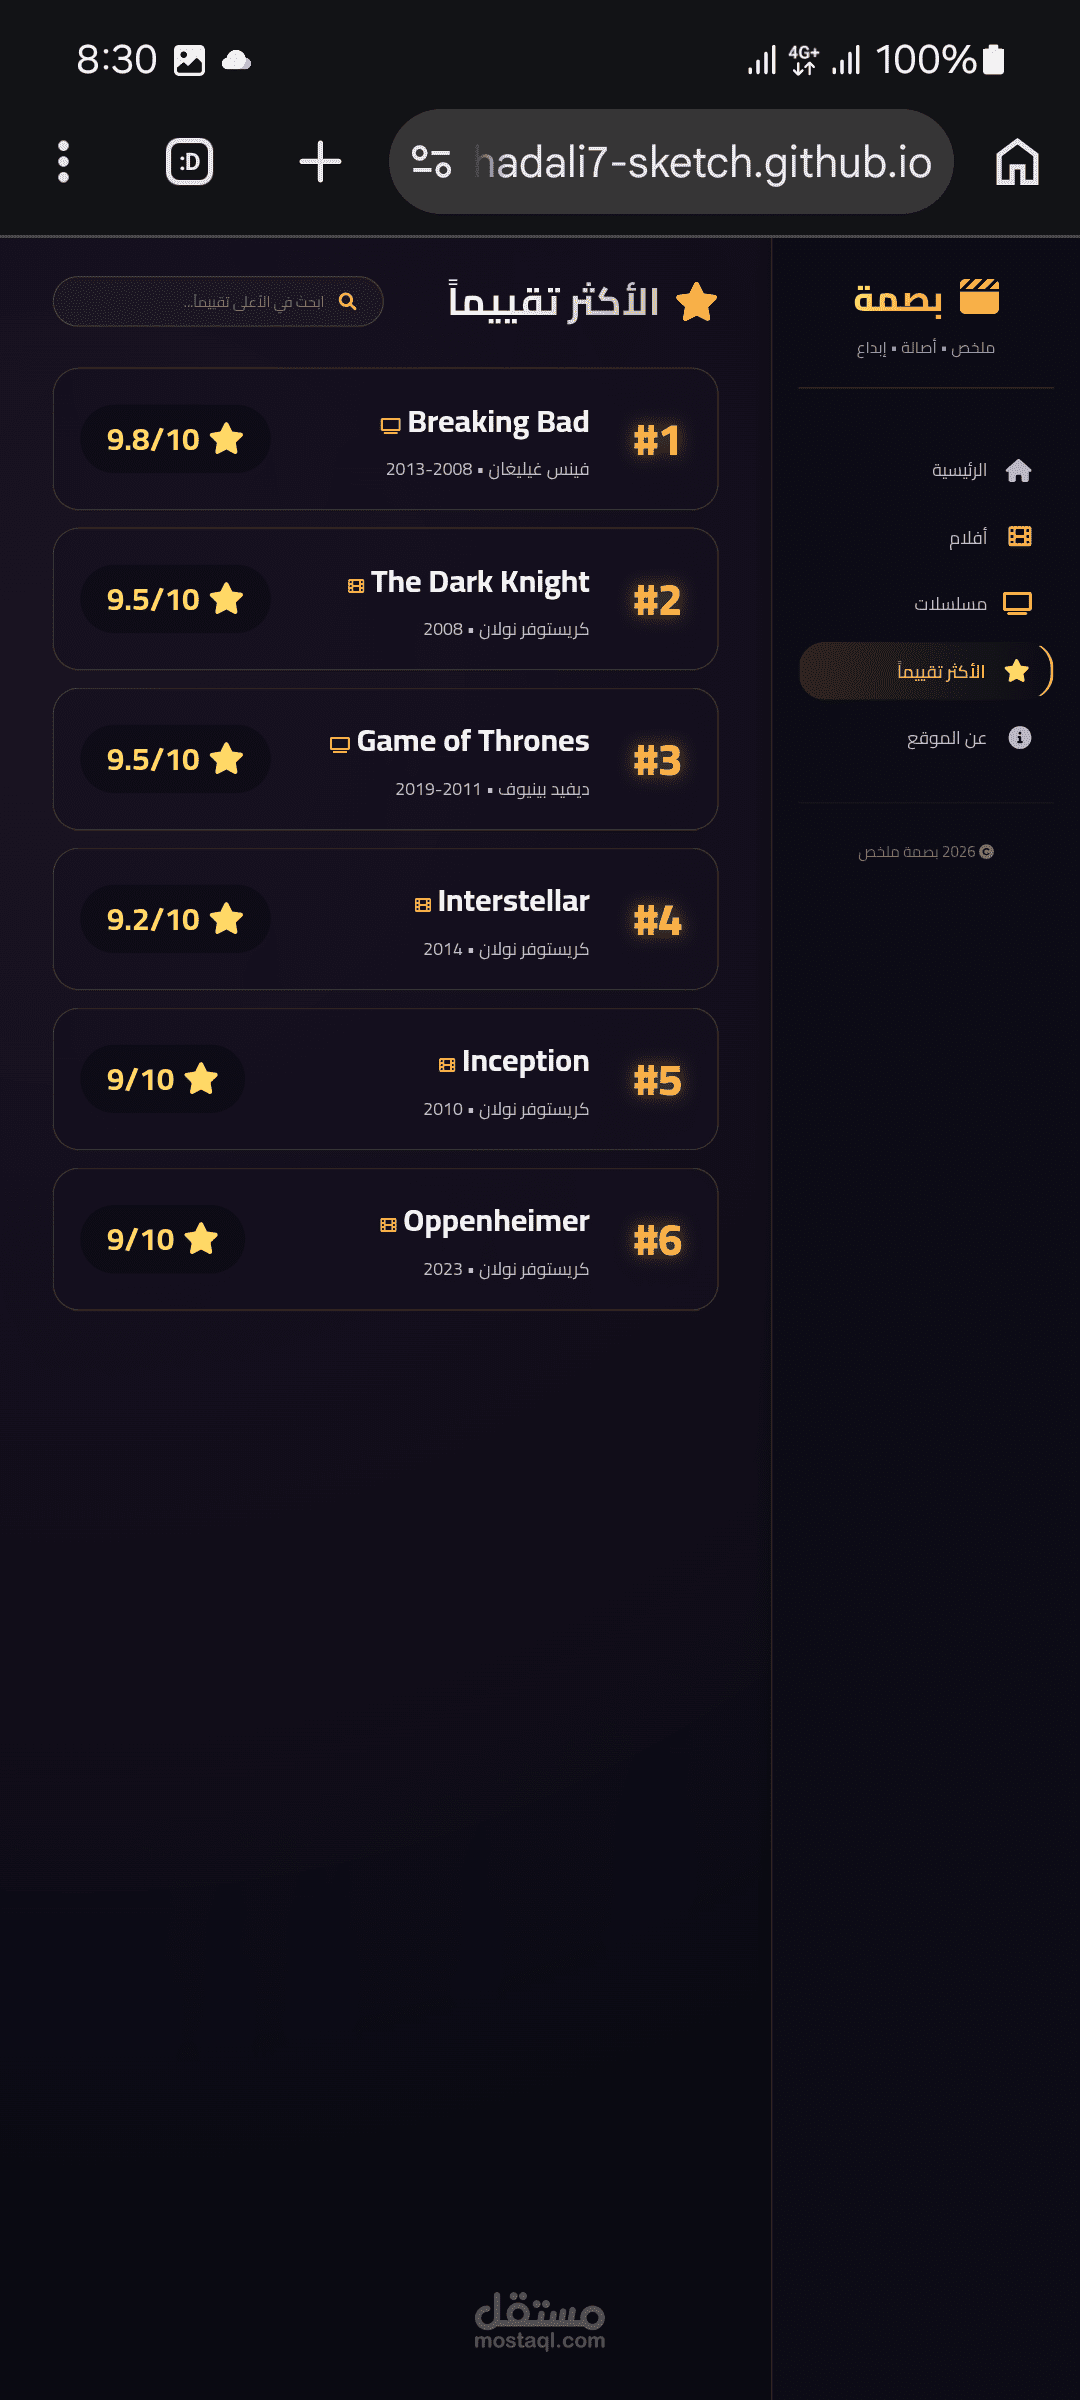Viewport: 1080px width, 2400px height.
Task: Open site settings icon in address bar
Action: point(431,161)
